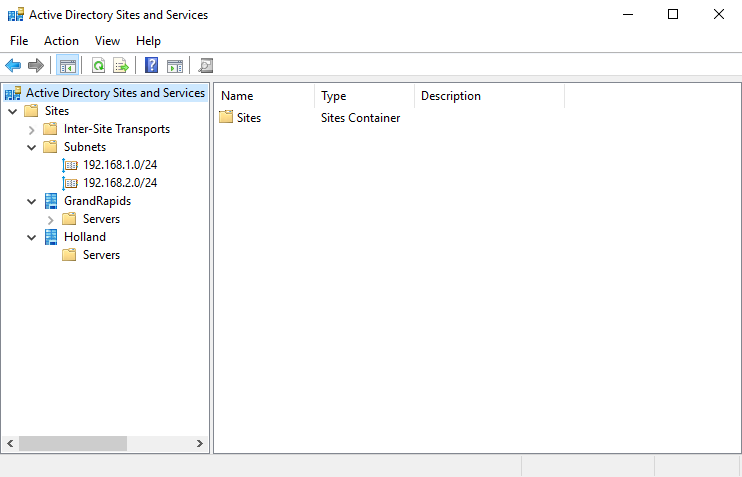Toggle Show/Hide Console Tree toolbar icon
The height and width of the screenshot is (477, 742).
(x=68, y=66)
